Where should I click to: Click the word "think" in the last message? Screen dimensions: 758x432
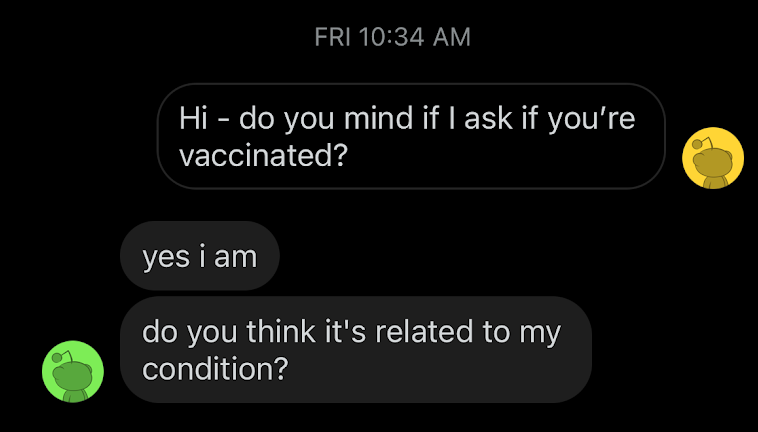coord(281,331)
